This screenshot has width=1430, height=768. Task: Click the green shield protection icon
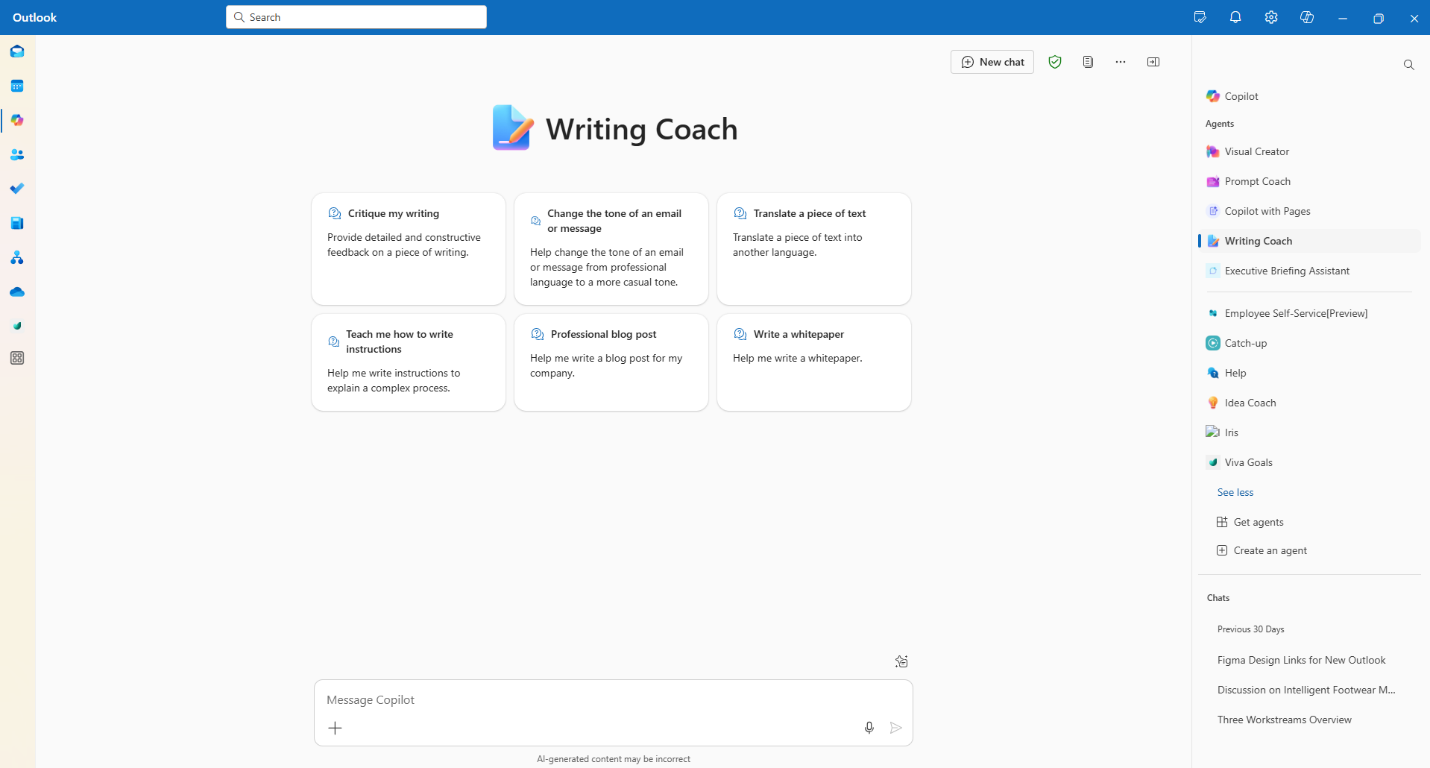pyautogui.click(x=1055, y=62)
